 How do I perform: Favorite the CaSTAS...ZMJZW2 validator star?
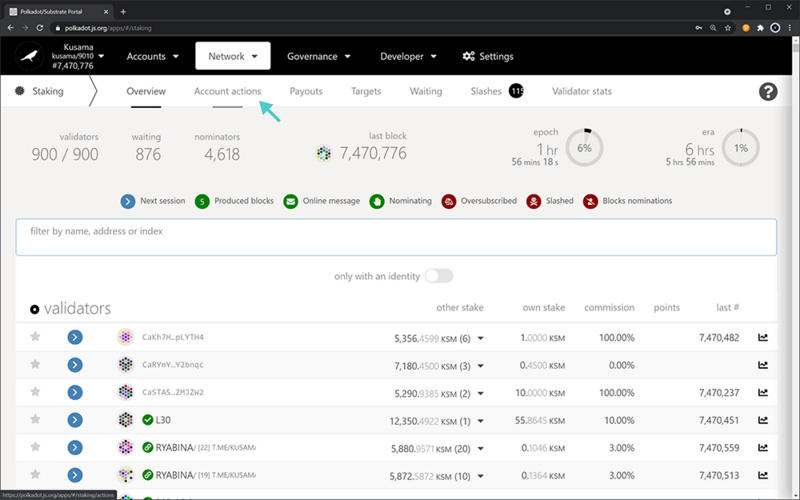coord(35,392)
